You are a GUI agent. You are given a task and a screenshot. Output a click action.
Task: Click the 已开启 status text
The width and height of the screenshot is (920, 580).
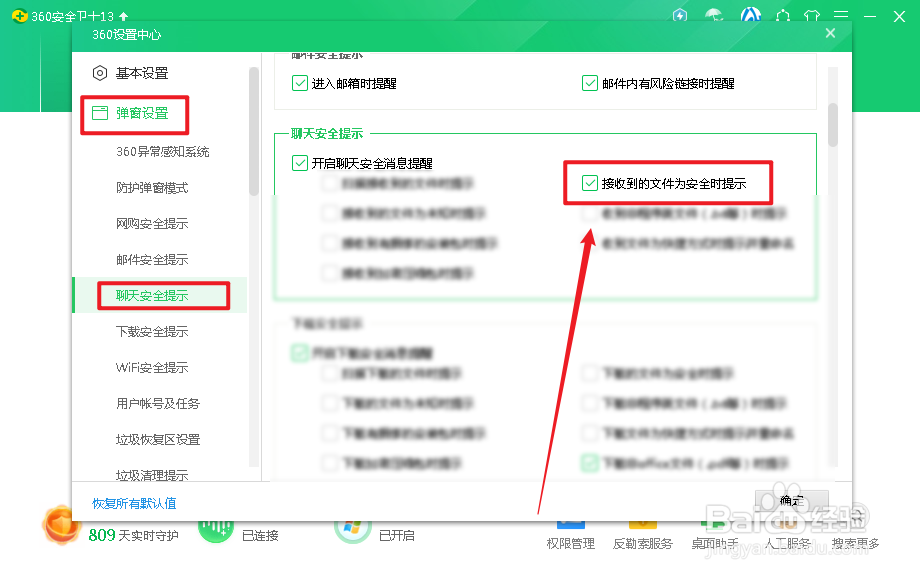pyautogui.click(x=397, y=535)
